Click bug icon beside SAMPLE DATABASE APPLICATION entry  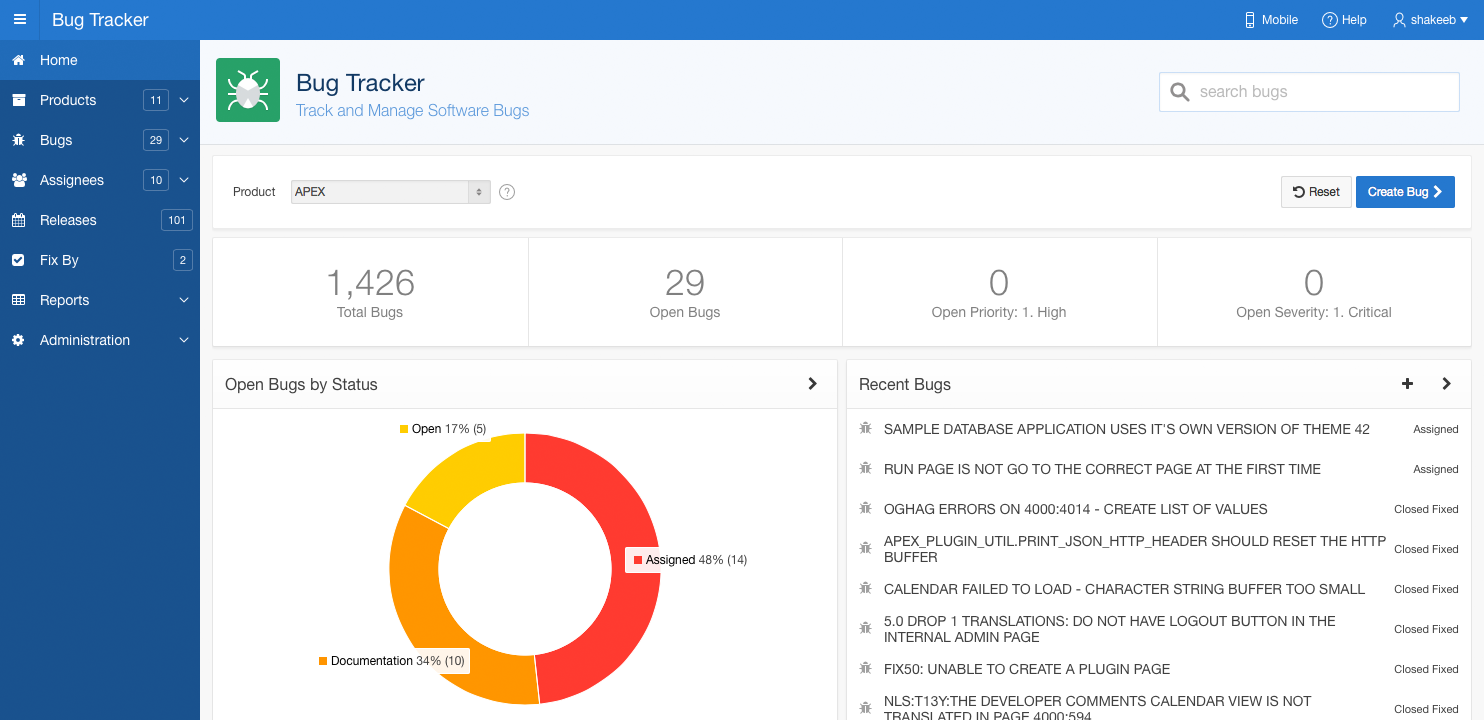coord(866,428)
